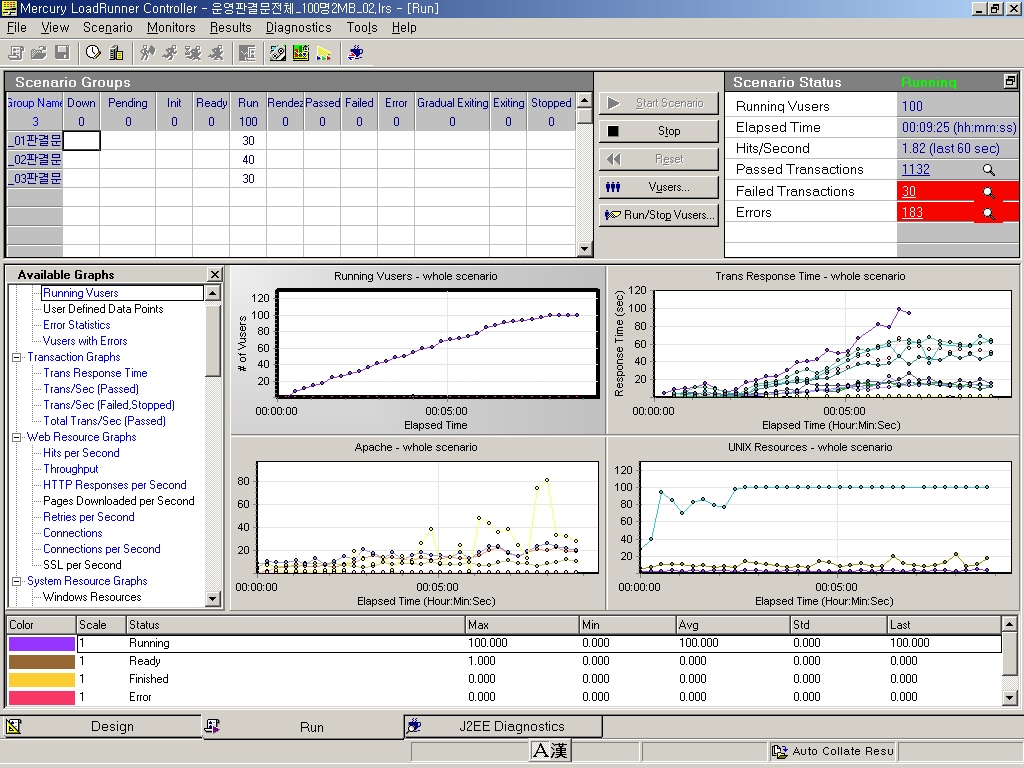Click the Stop Vusers toolbar icon
Viewport: 1024px width, 768px height.
coord(216,53)
